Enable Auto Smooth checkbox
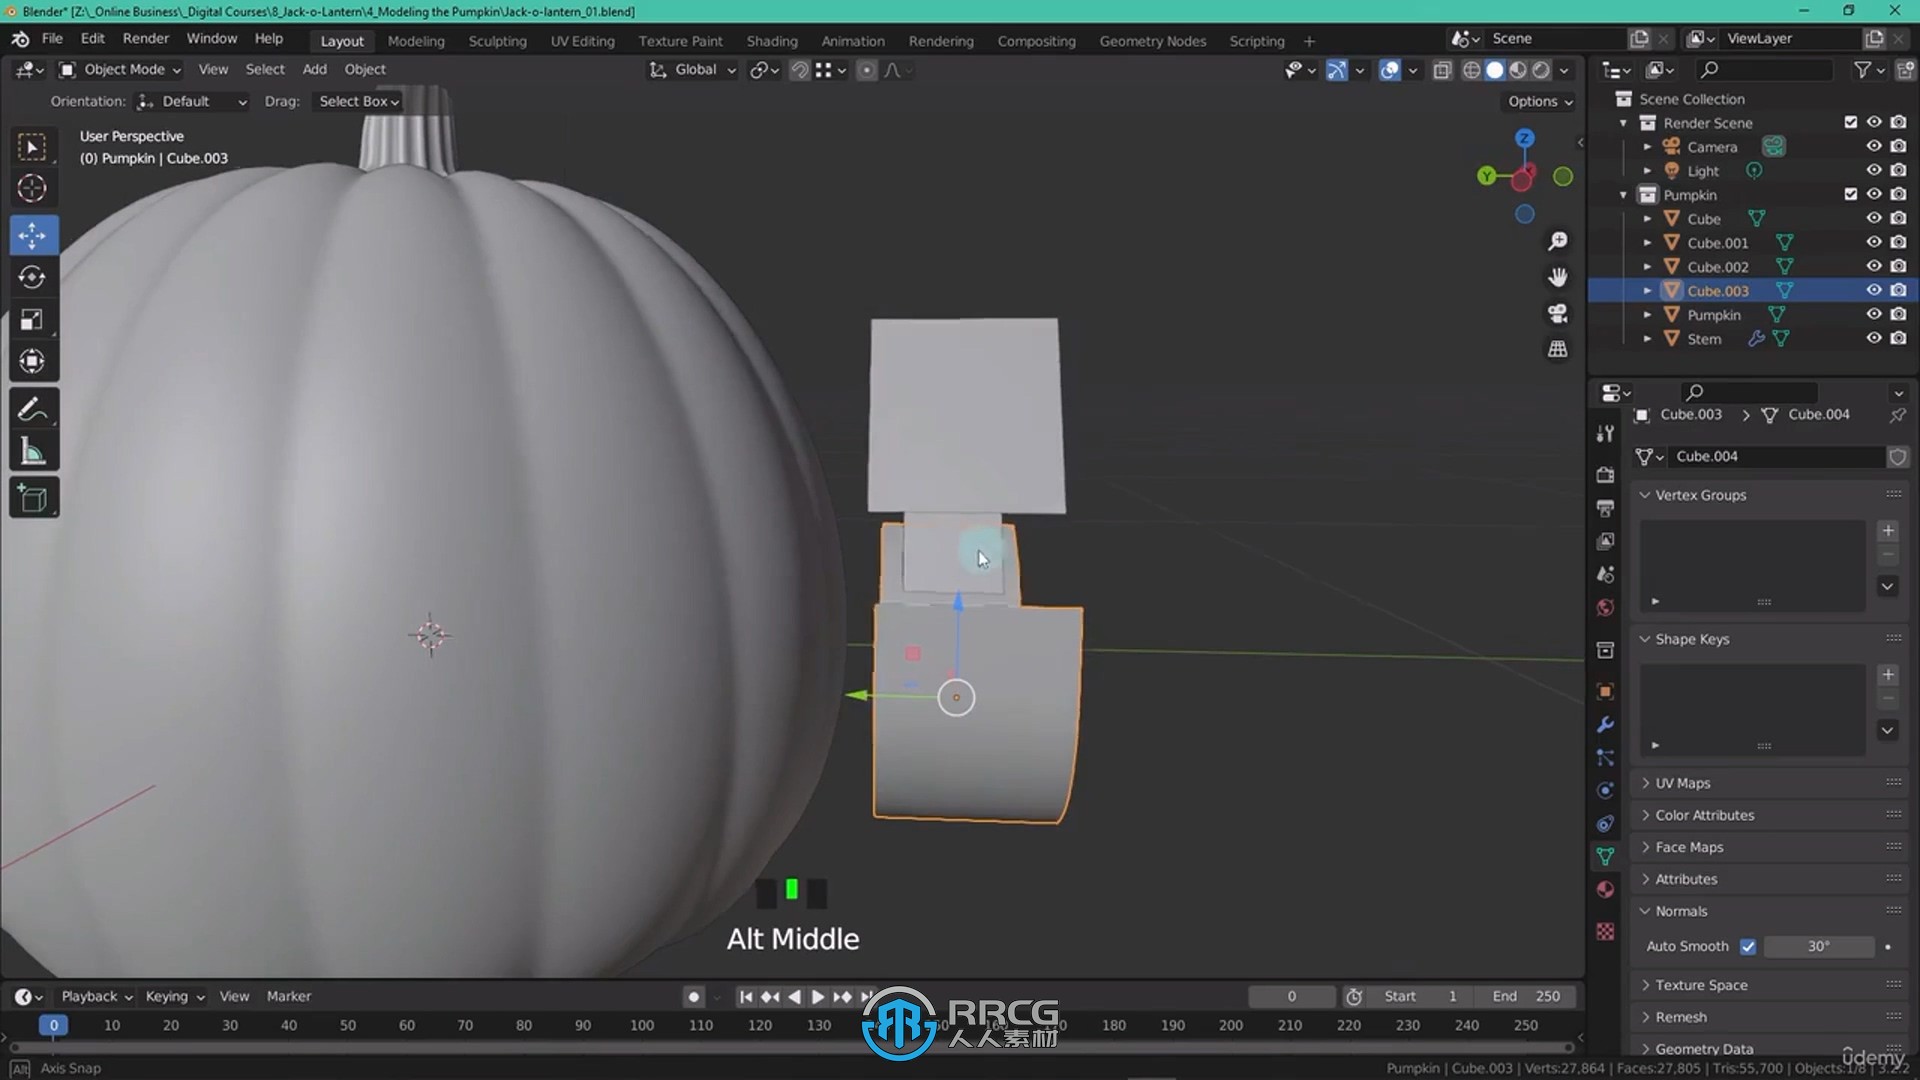 [1749, 945]
